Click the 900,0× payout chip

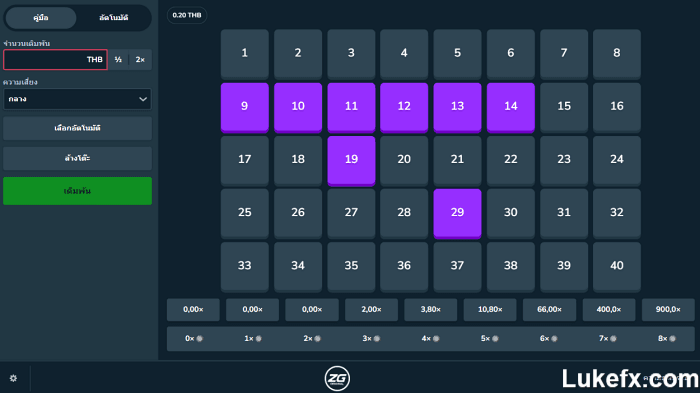tap(668, 309)
